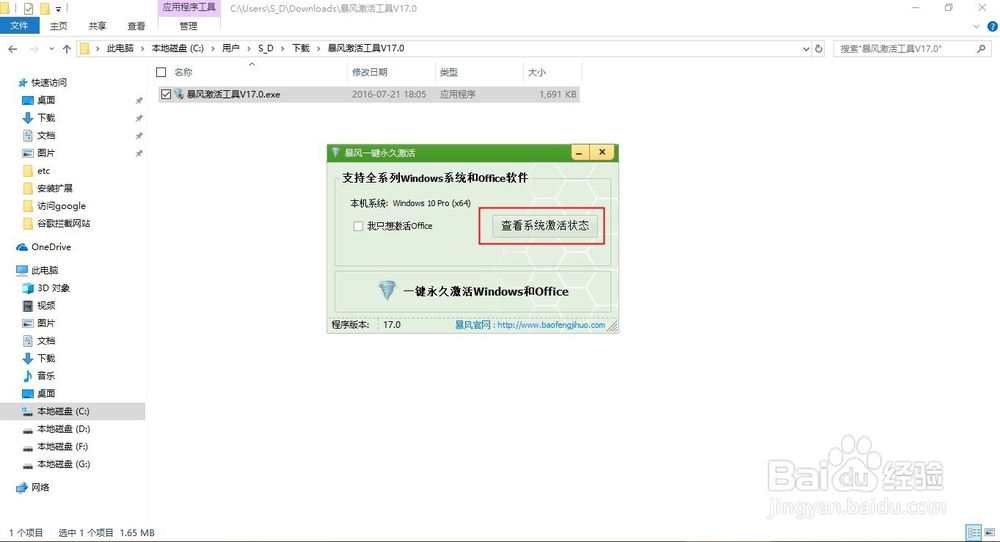
Task: Open the 文件 menu tab
Action: [20, 26]
